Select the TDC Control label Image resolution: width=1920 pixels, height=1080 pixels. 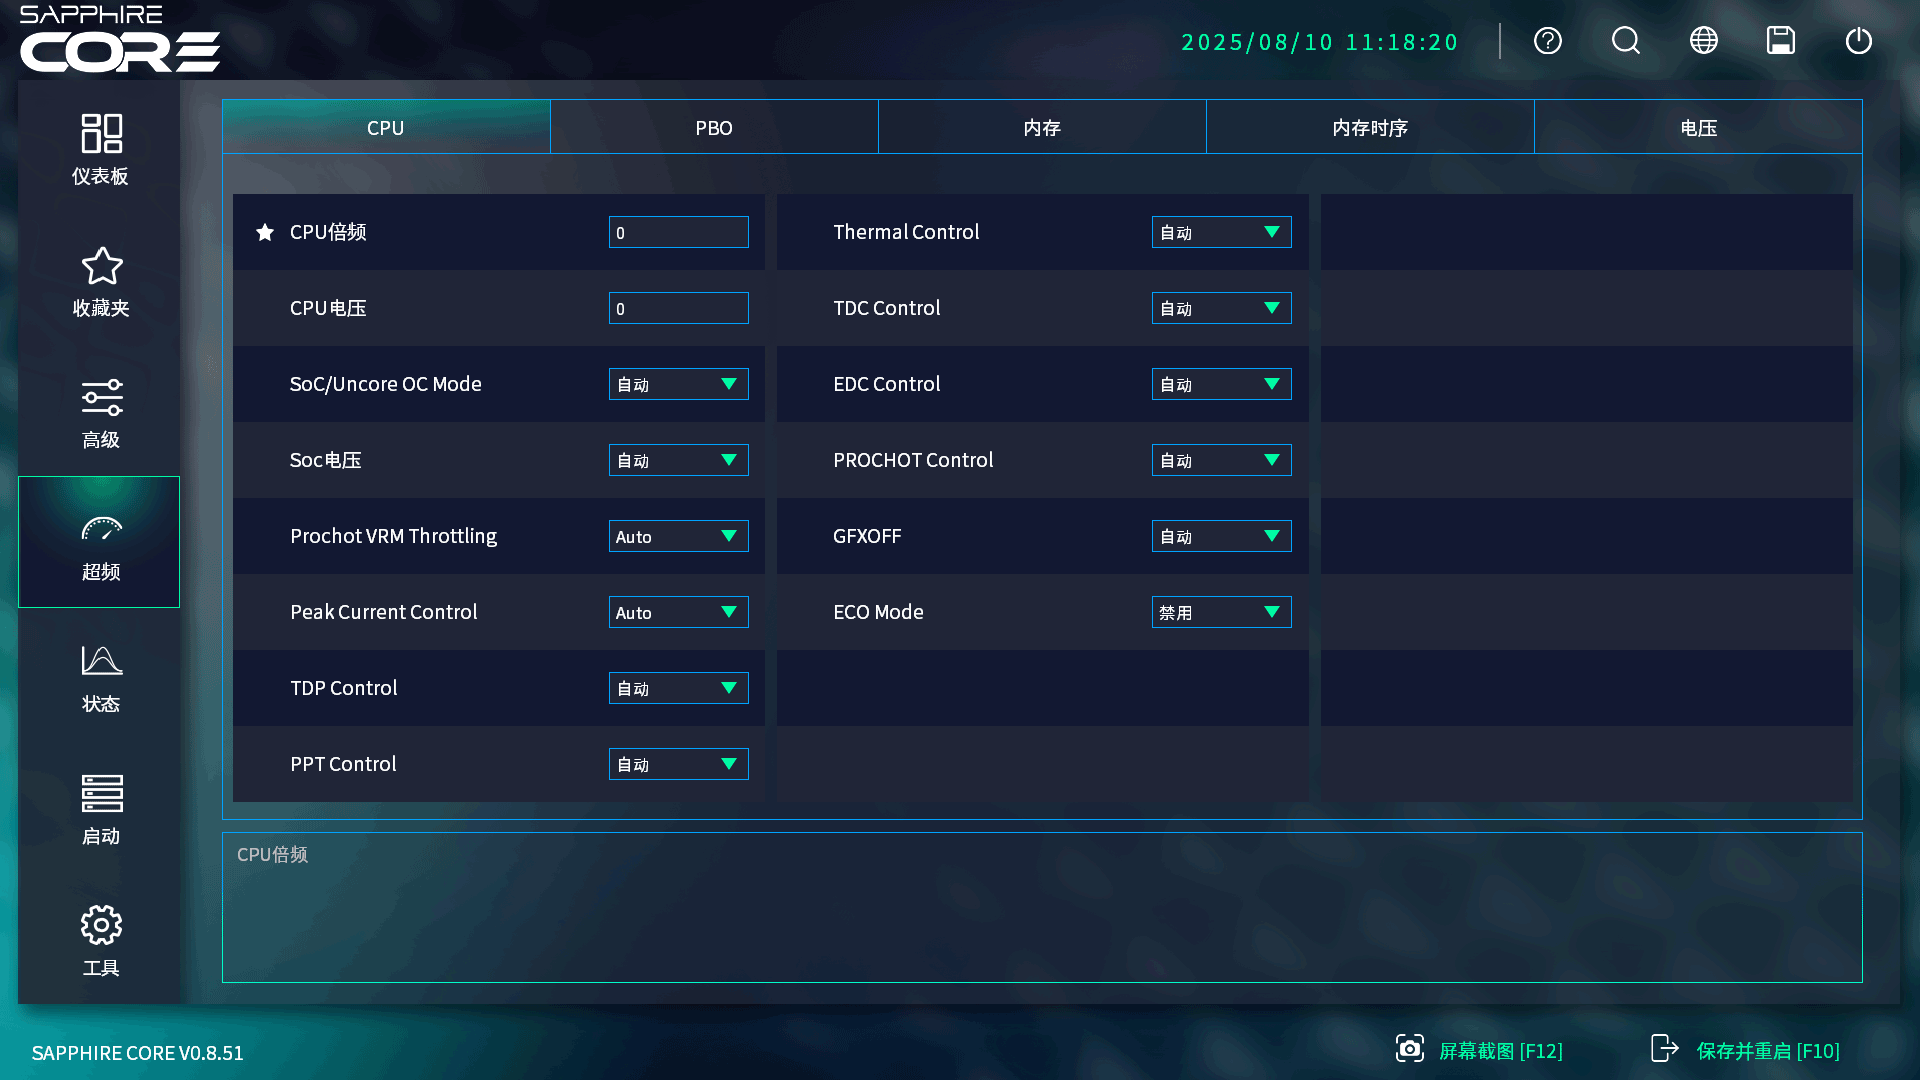click(x=887, y=308)
